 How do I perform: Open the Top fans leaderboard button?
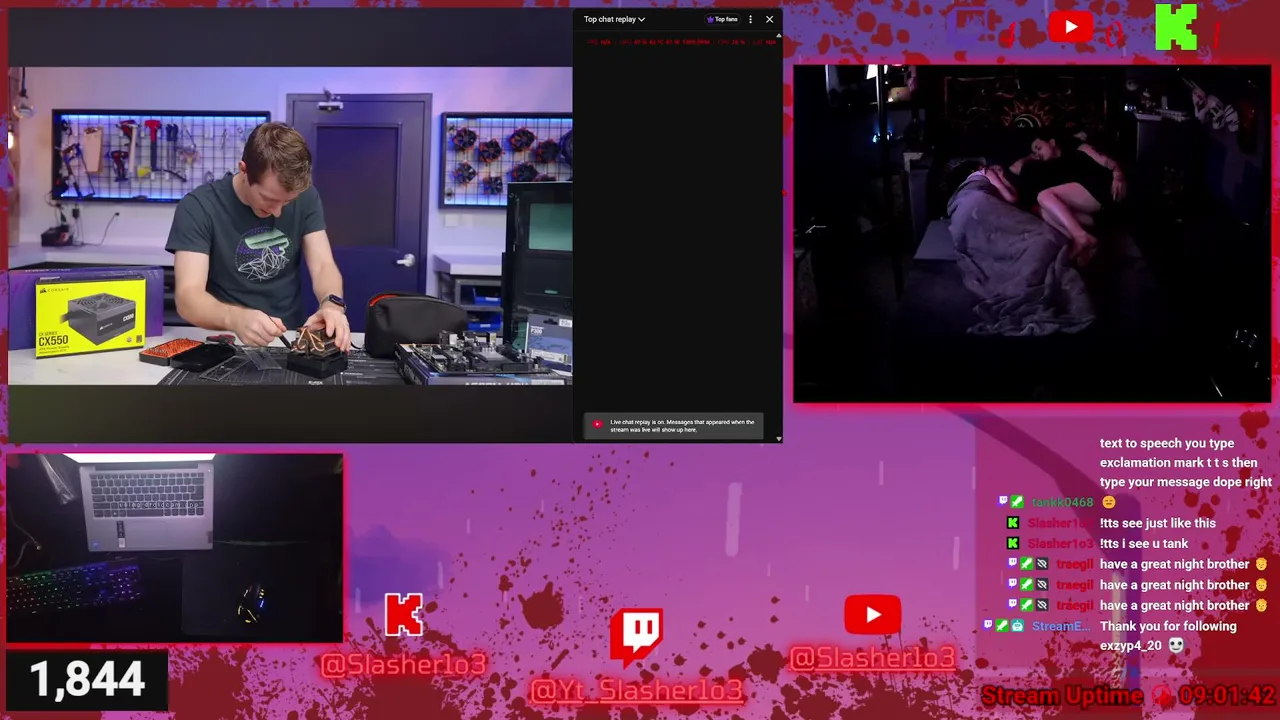(x=722, y=19)
